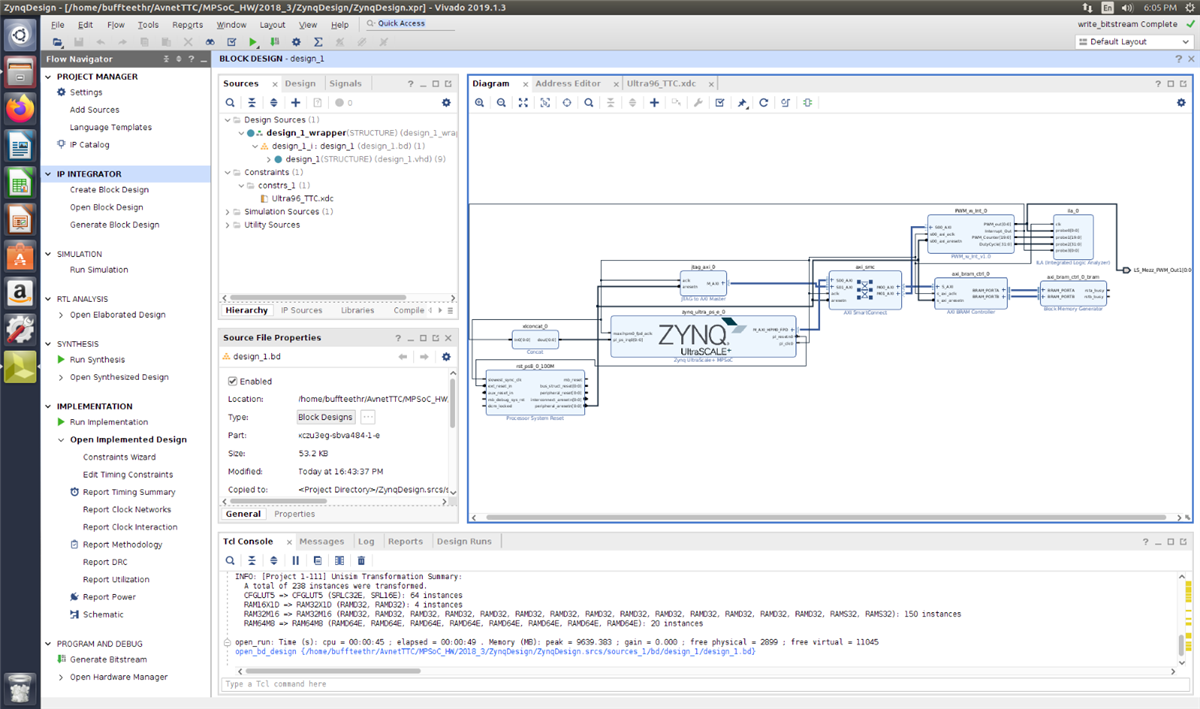Open the Reports menu
Image resolution: width=1200 pixels, height=709 pixels.
[187, 24]
